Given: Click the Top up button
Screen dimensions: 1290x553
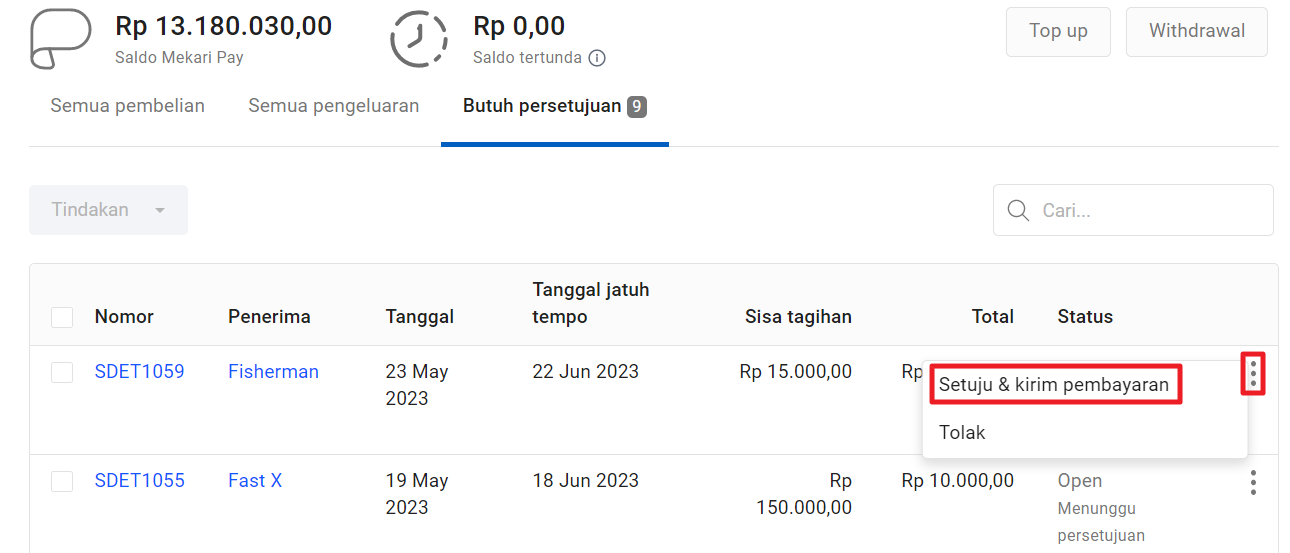Looking at the screenshot, I should coord(1058,31).
